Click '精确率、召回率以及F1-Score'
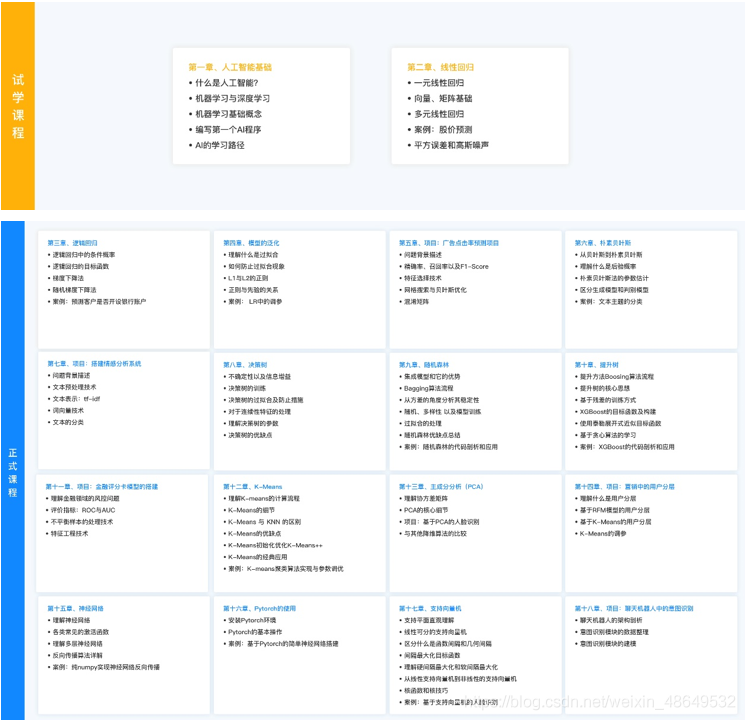The width and height of the screenshot is (745, 720). [x=446, y=267]
